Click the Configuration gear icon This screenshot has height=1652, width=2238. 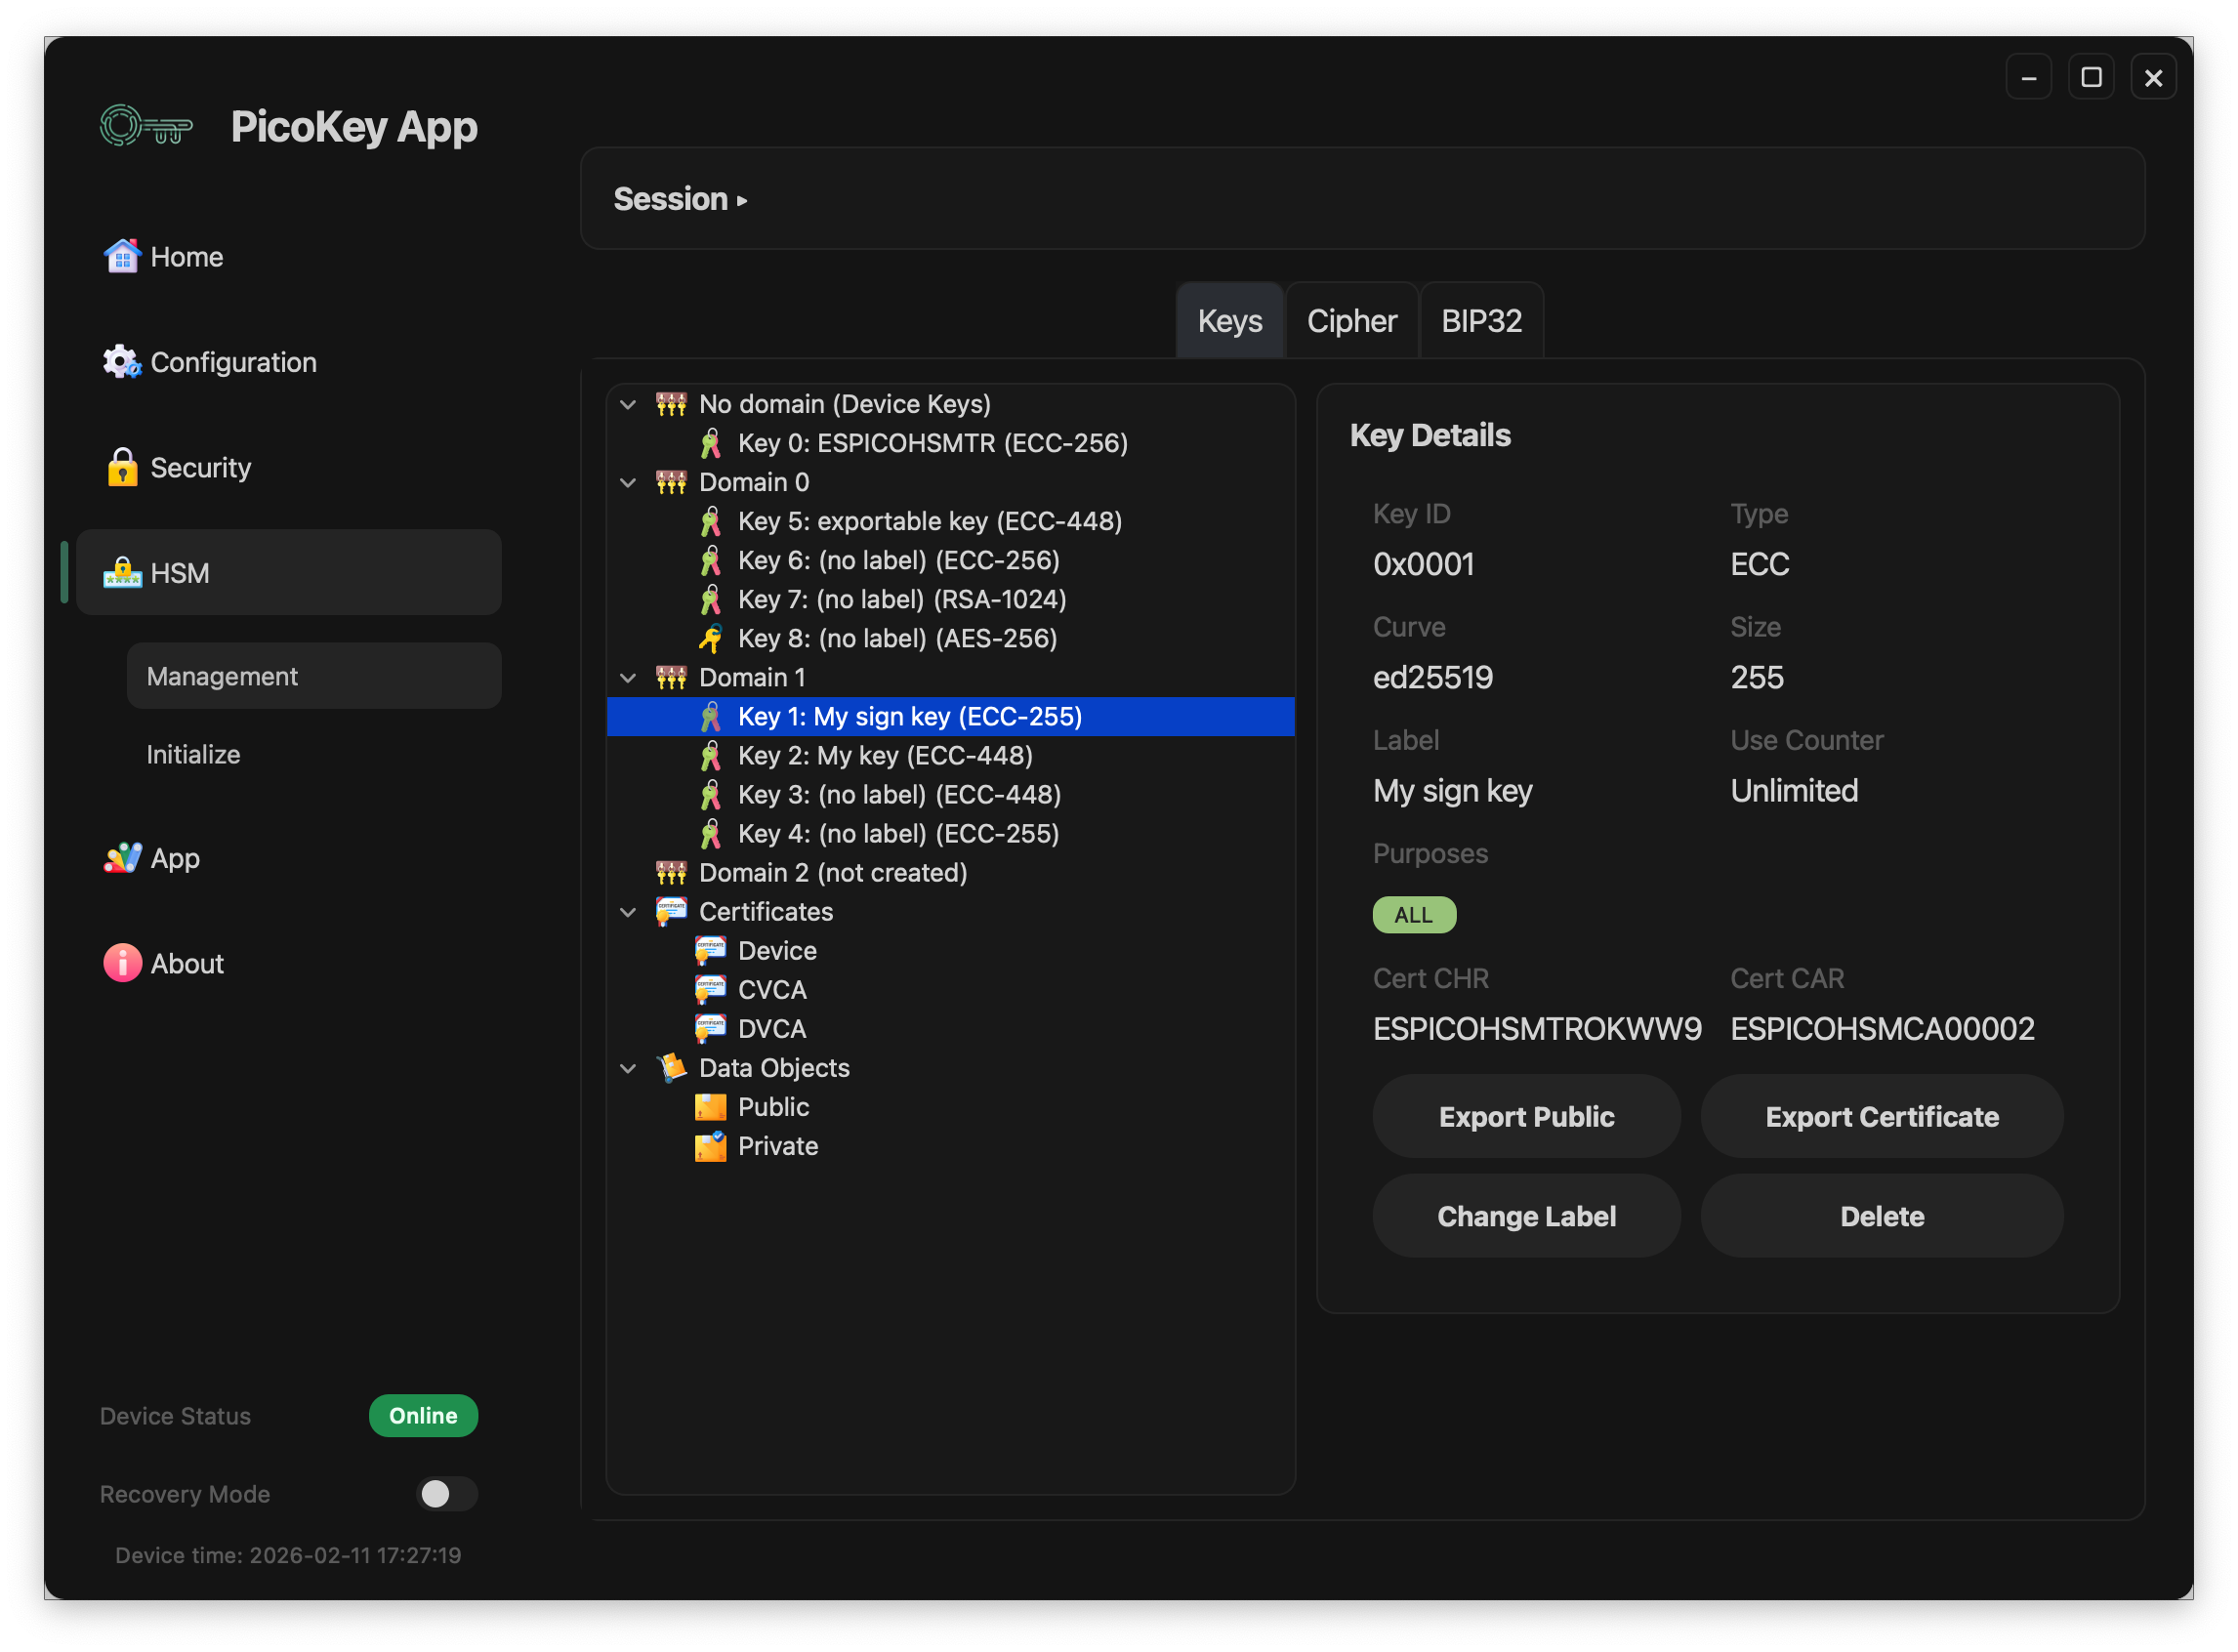[122, 362]
